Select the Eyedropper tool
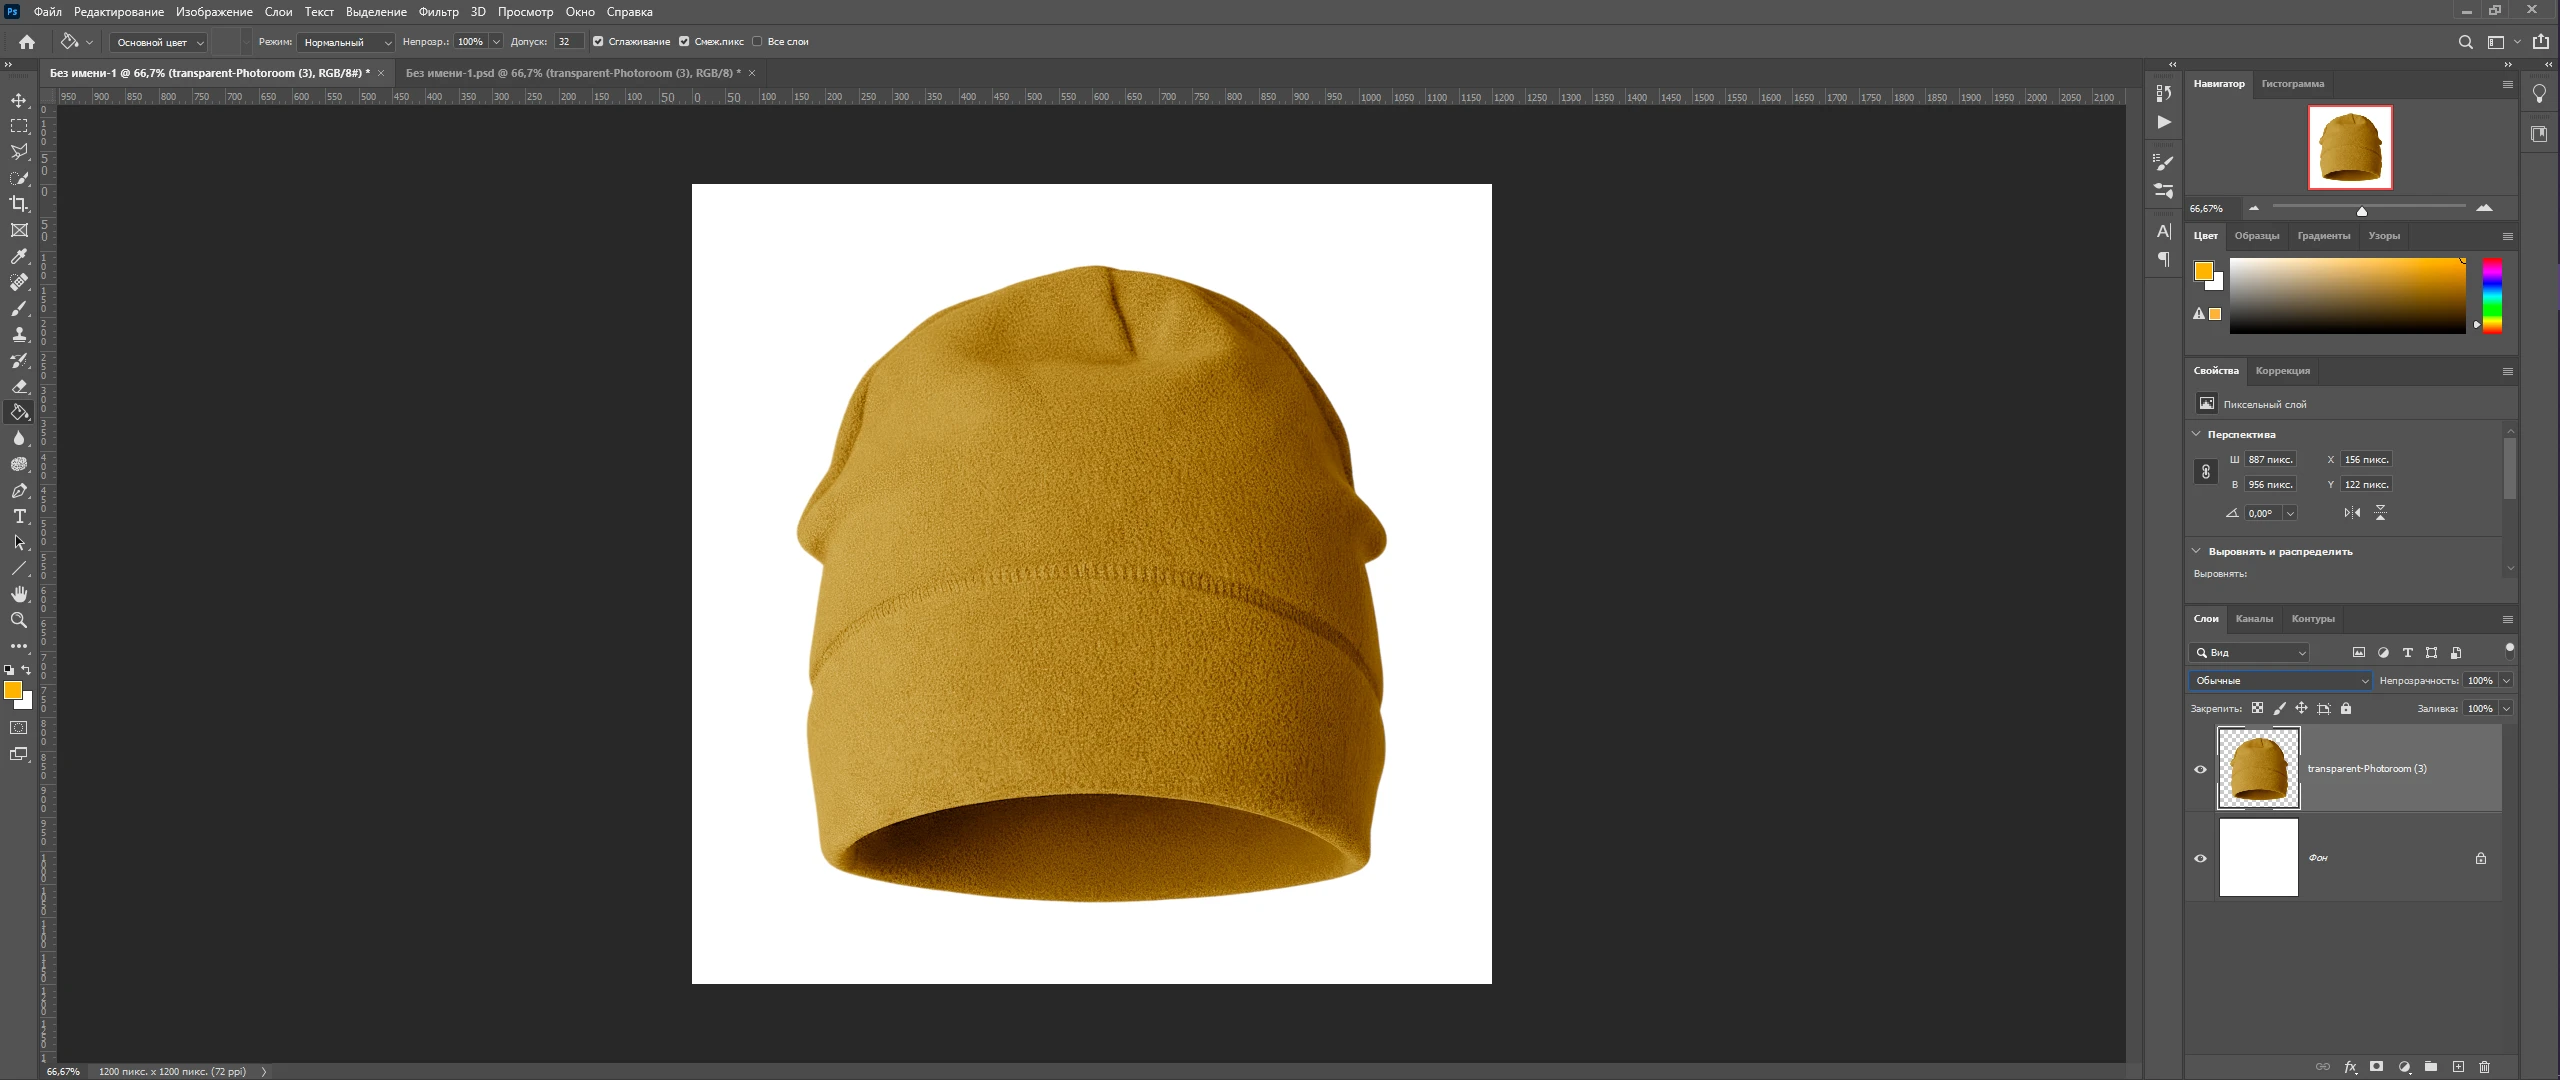The image size is (2560, 1080). coord(19,256)
